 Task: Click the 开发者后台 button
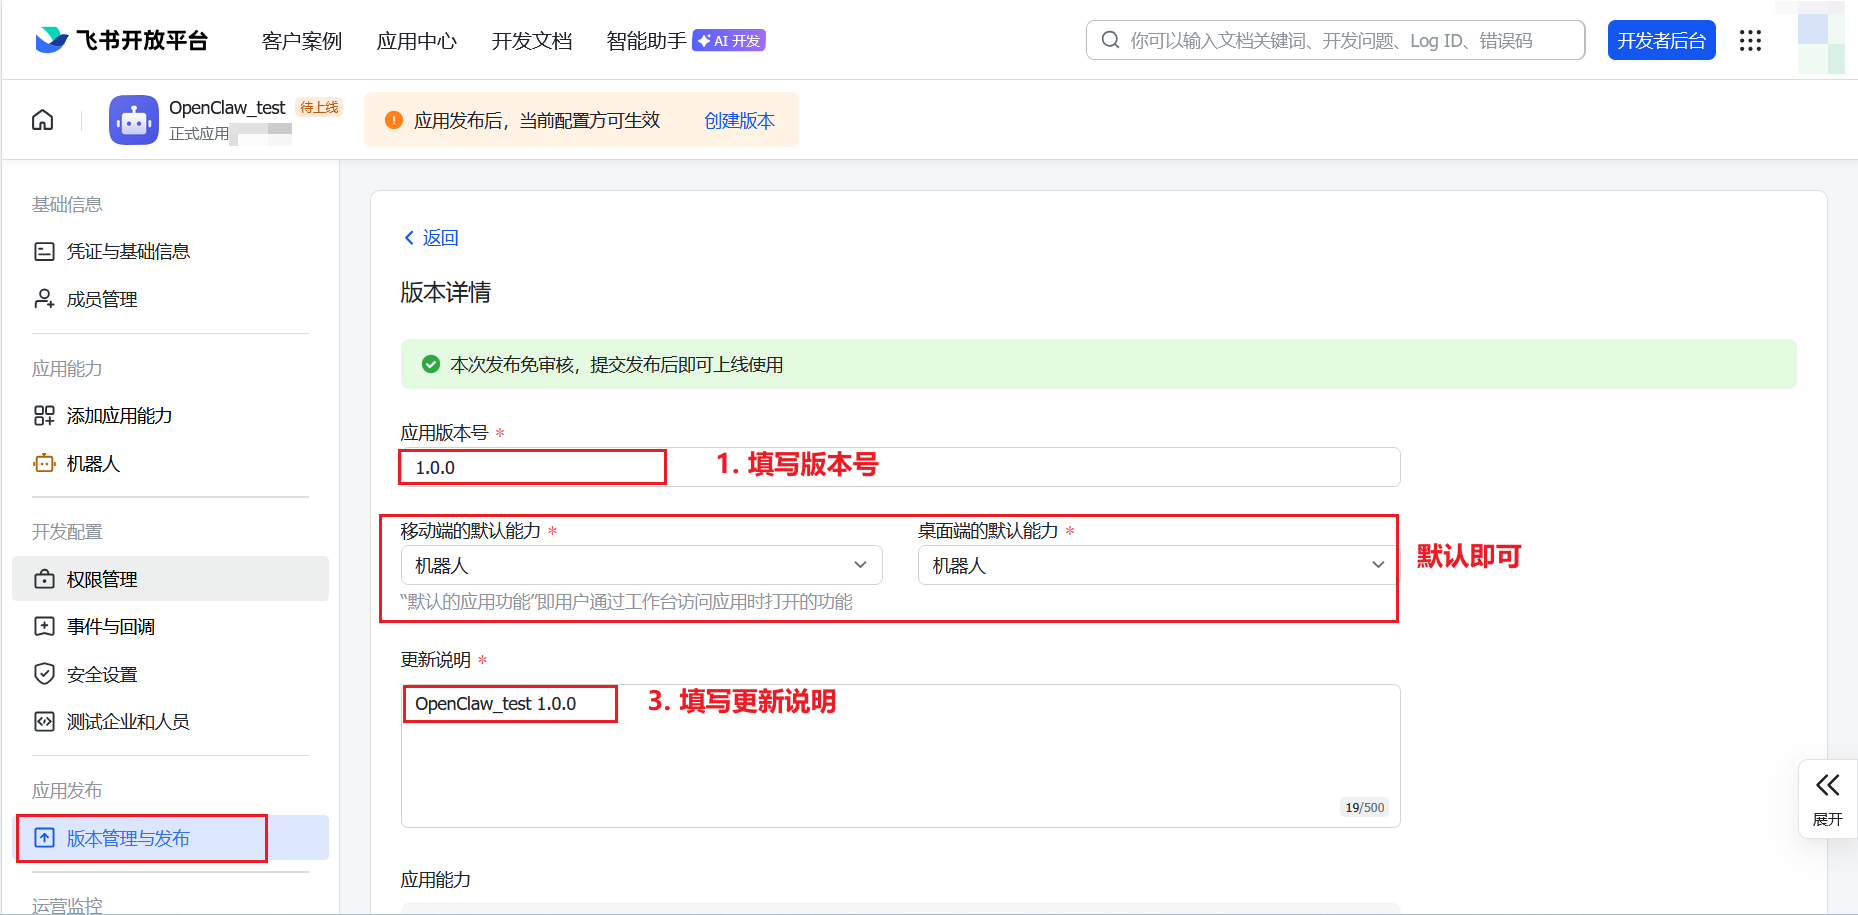click(x=1661, y=40)
